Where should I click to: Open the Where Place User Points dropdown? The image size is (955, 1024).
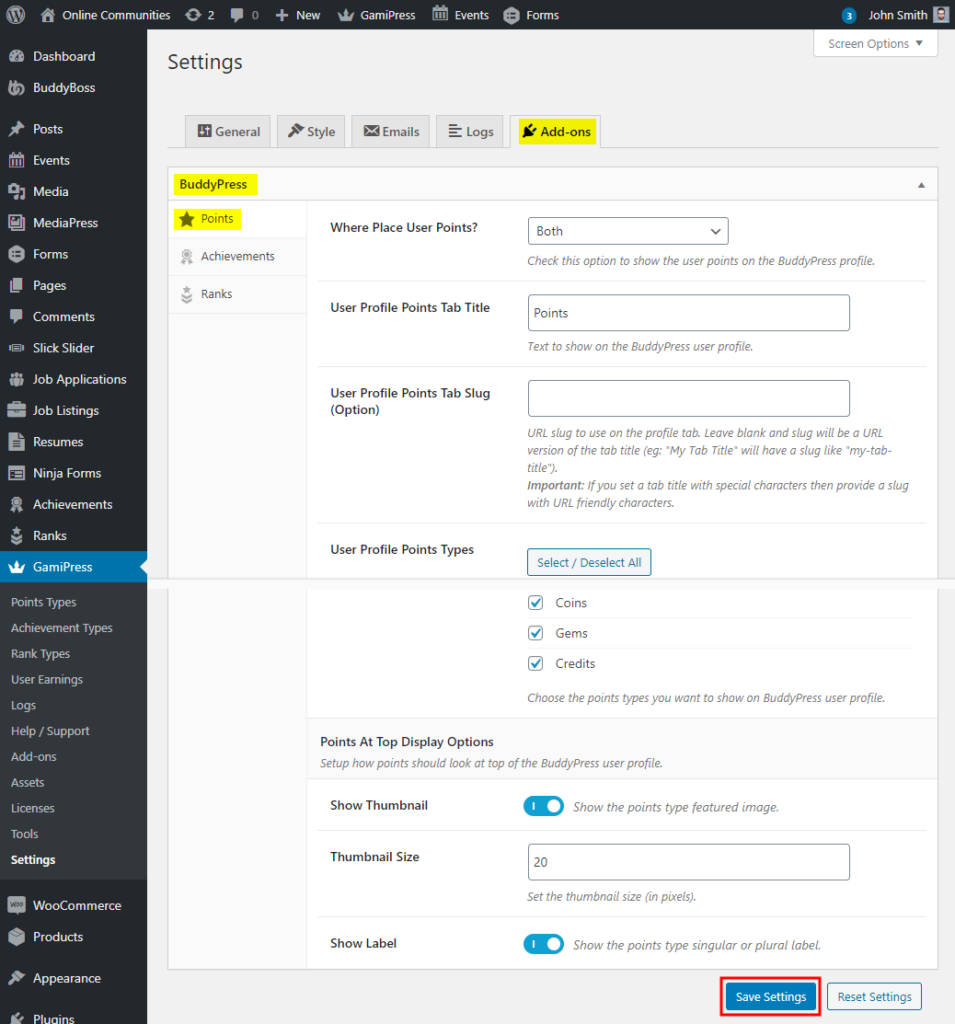[x=628, y=231]
